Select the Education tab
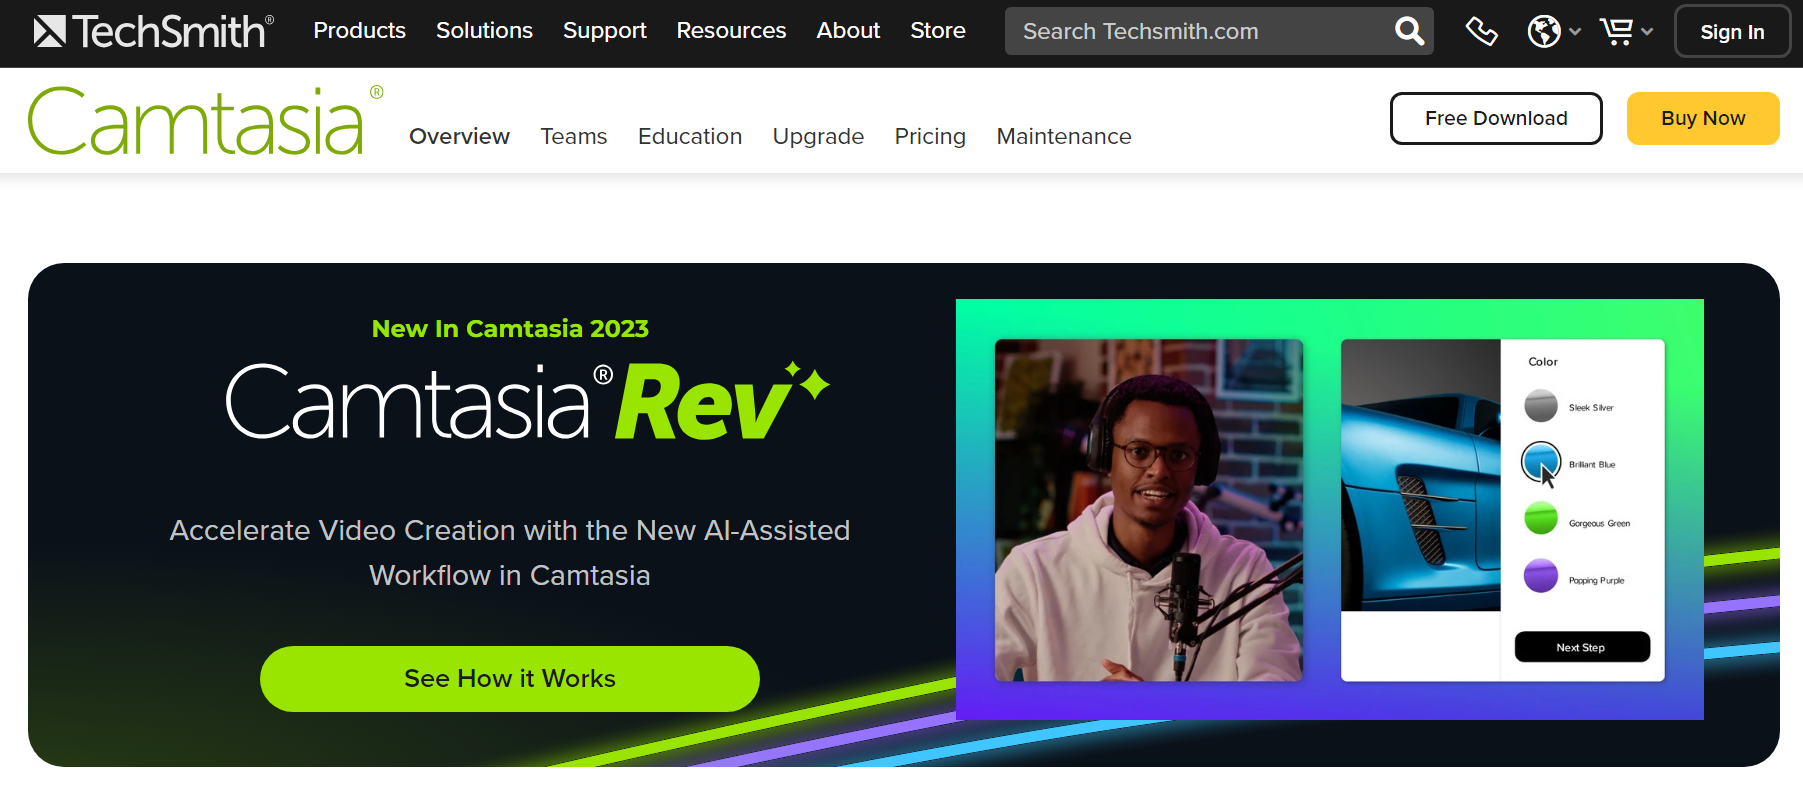The image size is (1803, 798). pos(690,136)
